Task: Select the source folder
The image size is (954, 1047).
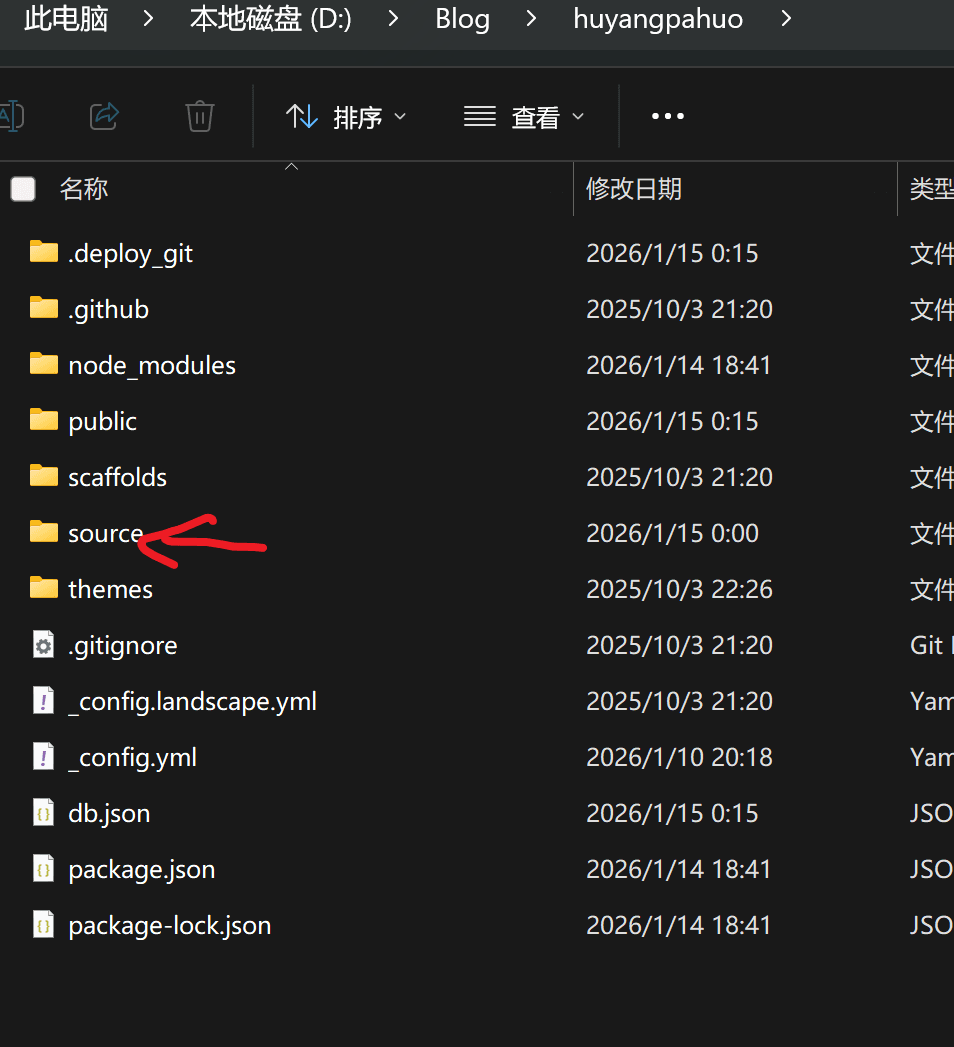Action: coord(105,534)
